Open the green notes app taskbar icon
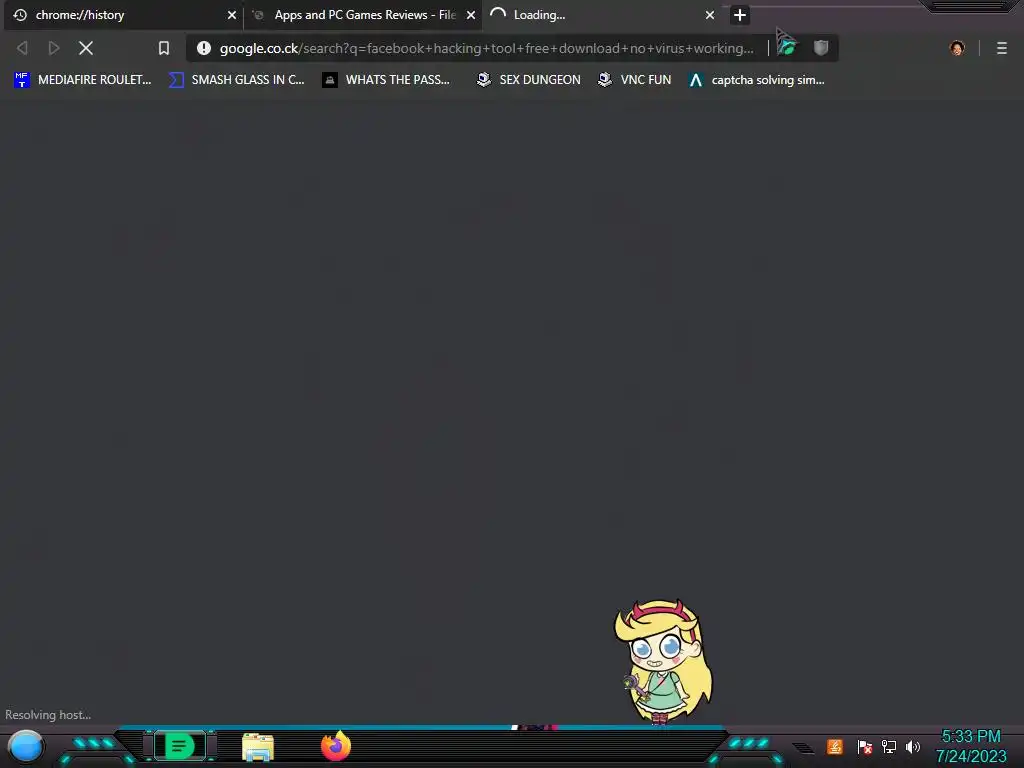 180,746
